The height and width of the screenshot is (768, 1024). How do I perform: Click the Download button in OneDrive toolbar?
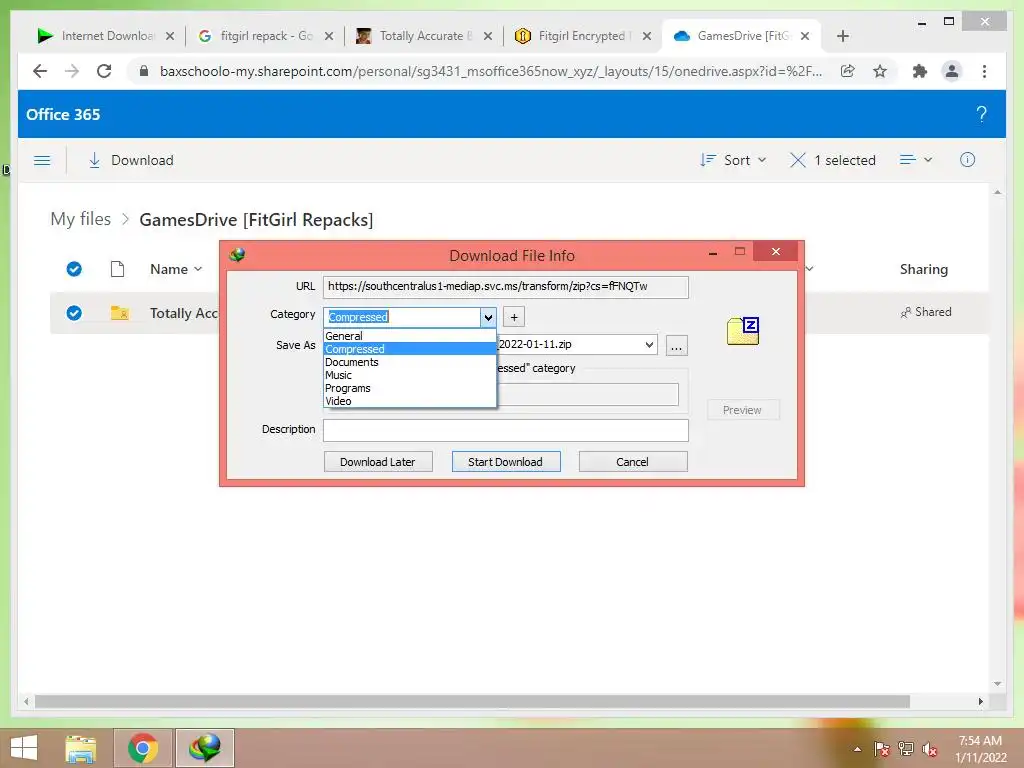[x=131, y=160]
